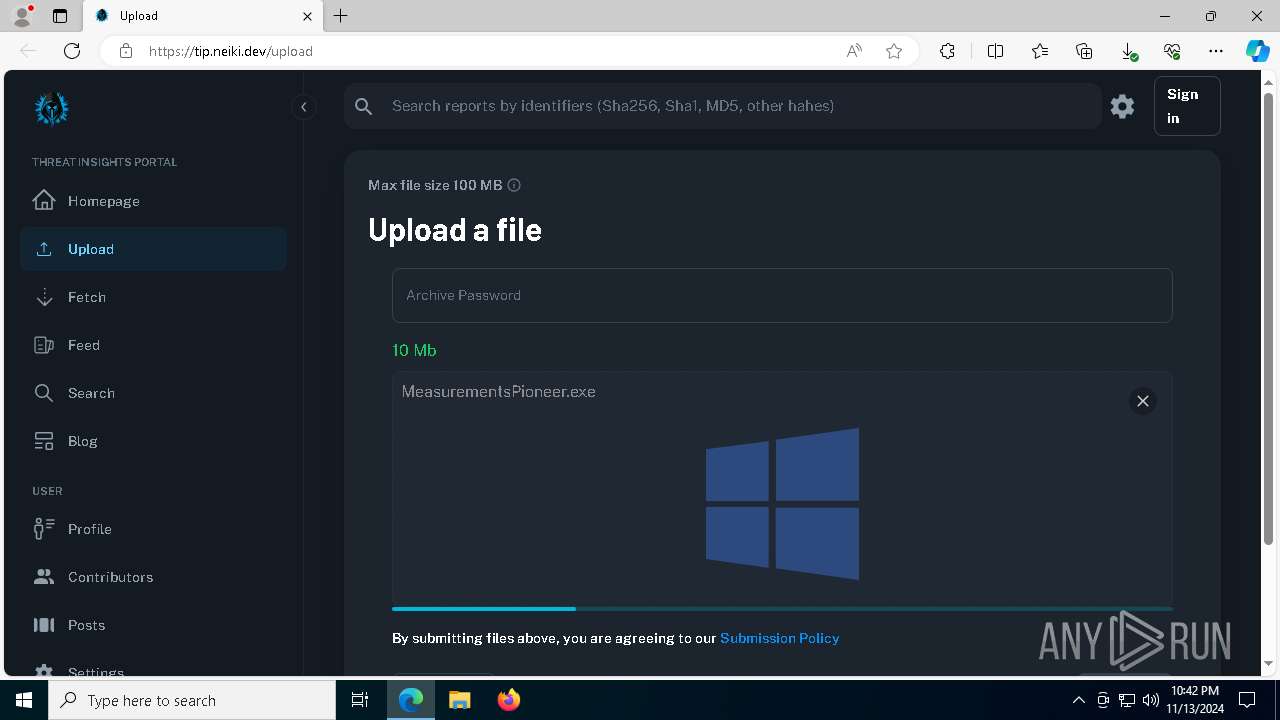The height and width of the screenshot is (720, 1280).
Task: Open the Feed sidebar item
Action: click(x=153, y=345)
